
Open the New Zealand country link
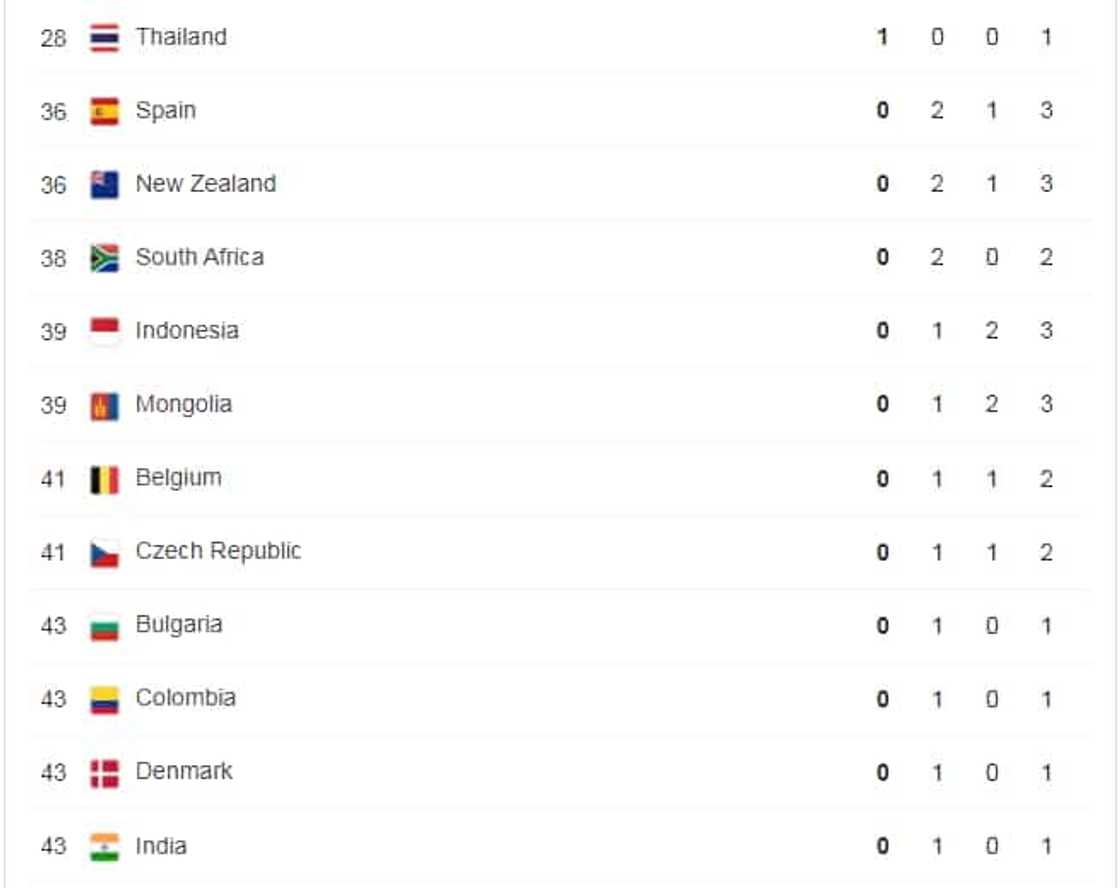click(205, 184)
